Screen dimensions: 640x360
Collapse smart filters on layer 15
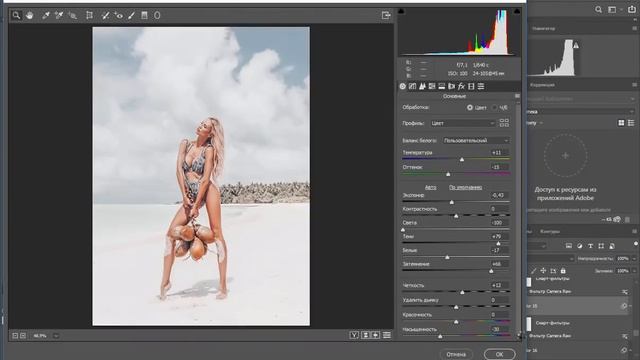point(630,306)
